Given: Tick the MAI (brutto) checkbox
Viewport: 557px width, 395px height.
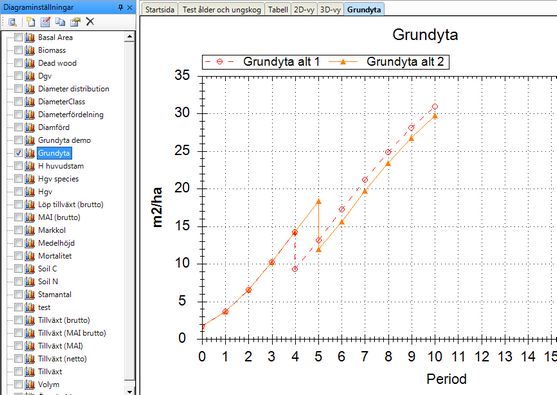Looking at the screenshot, I should point(18,217).
